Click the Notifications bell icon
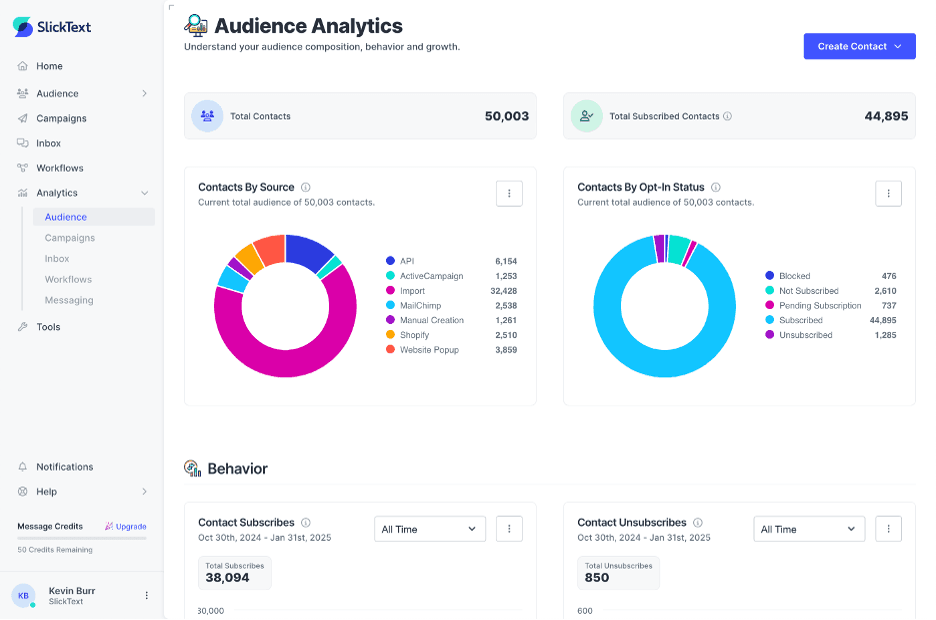 (x=21, y=466)
